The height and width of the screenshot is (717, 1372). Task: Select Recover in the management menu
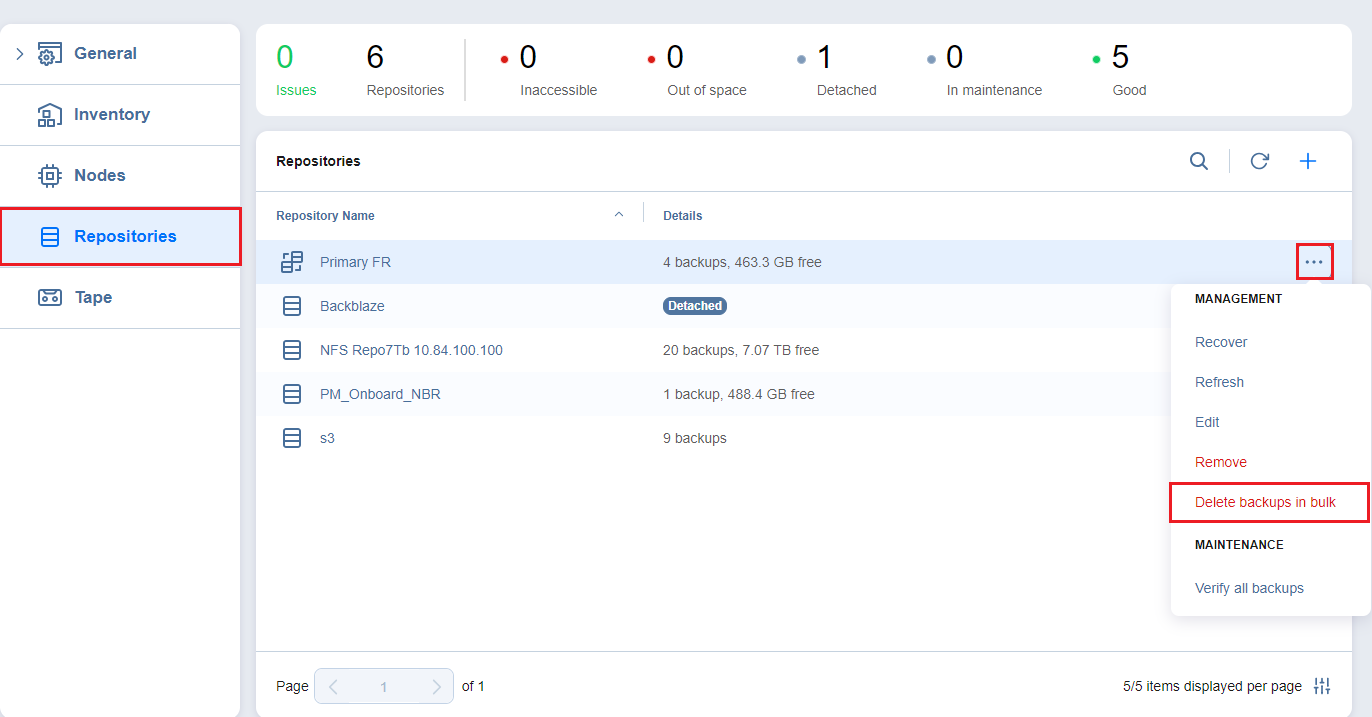click(1221, 342)
